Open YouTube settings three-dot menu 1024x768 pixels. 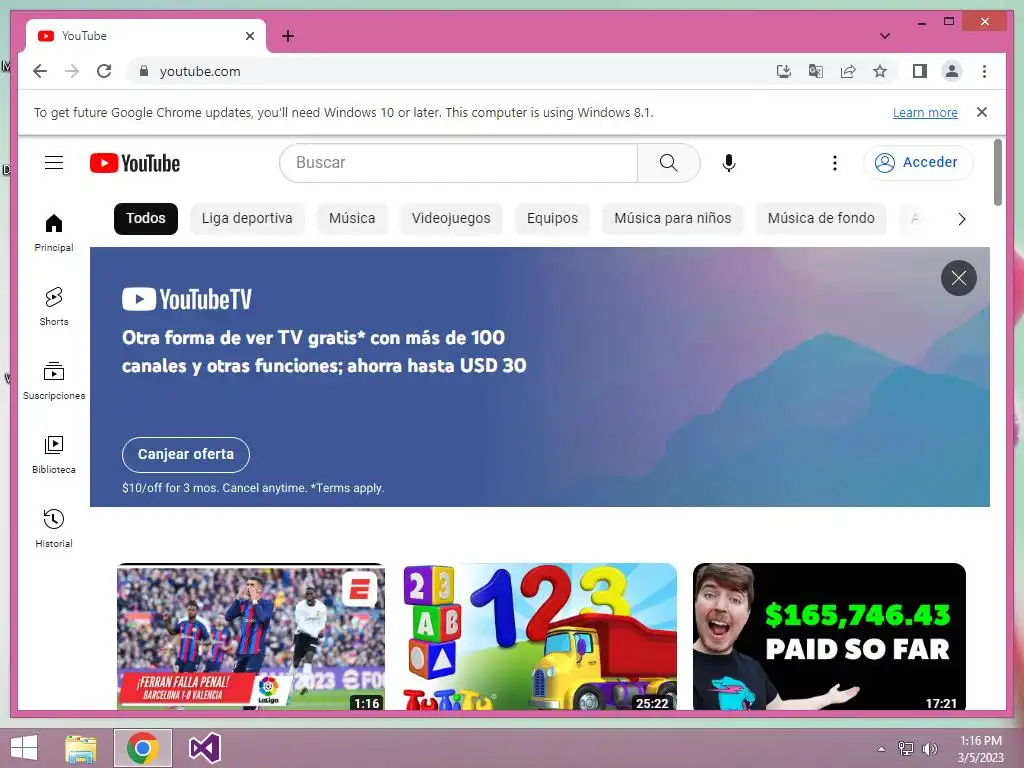point(835,163)
